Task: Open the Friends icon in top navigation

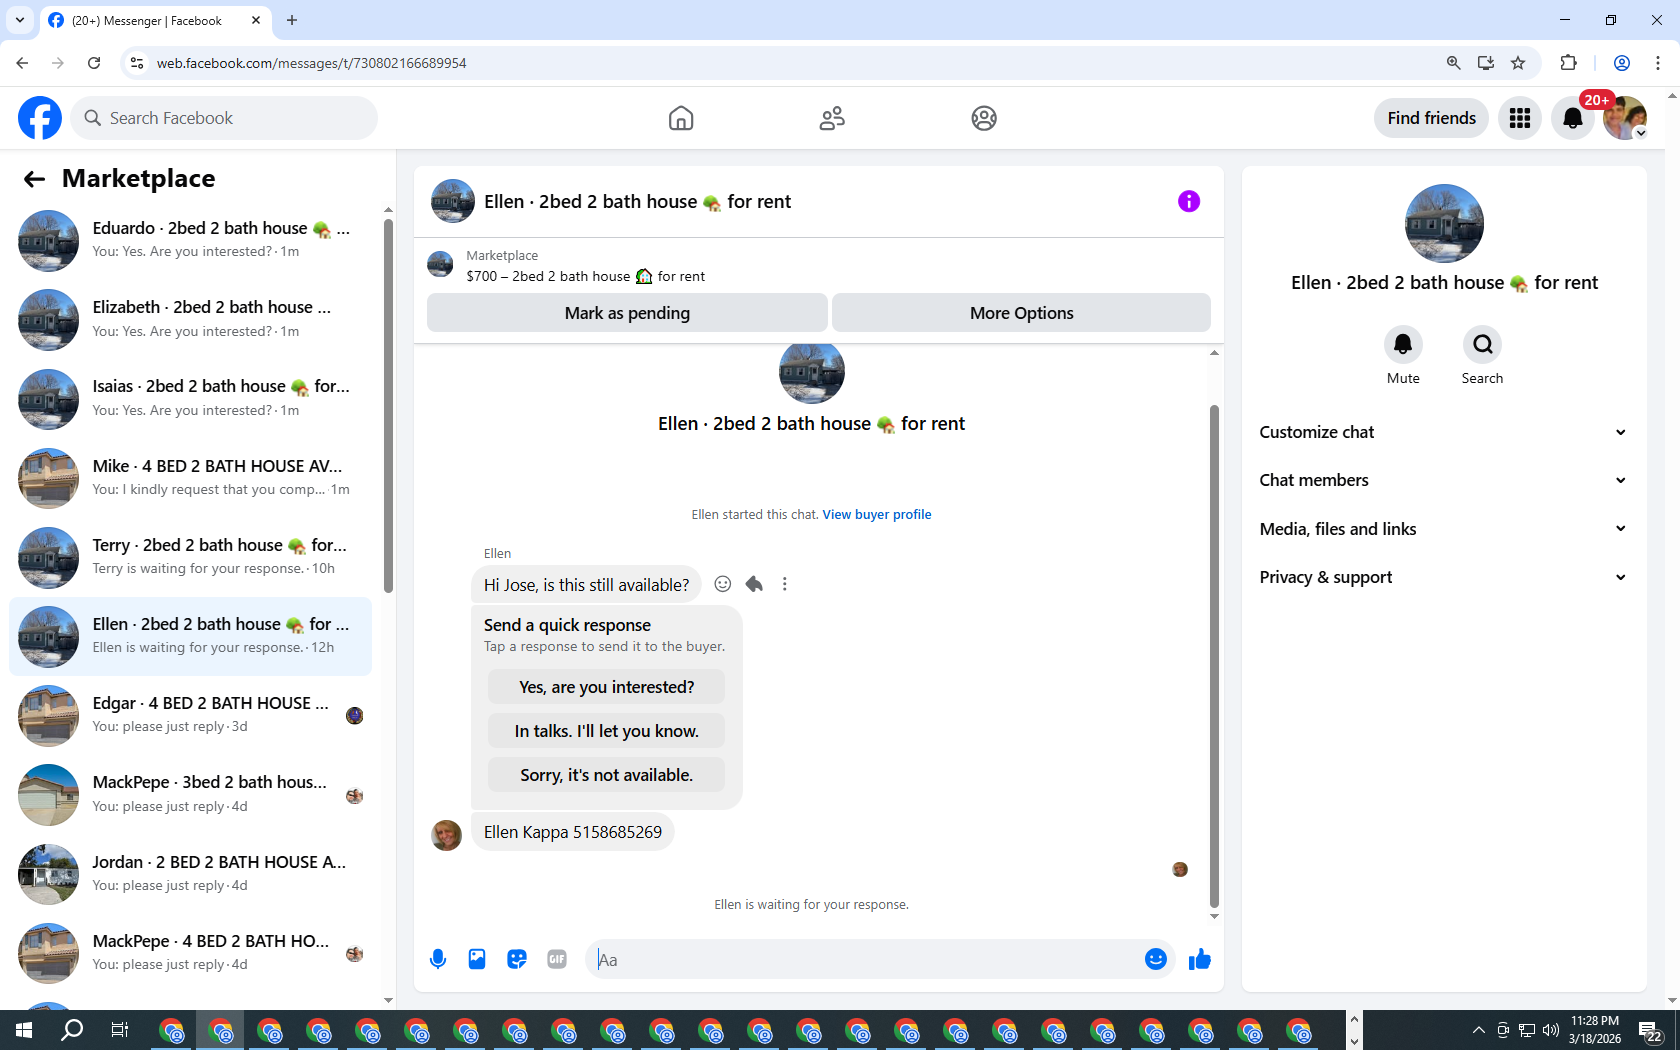Action: point(832,118)
